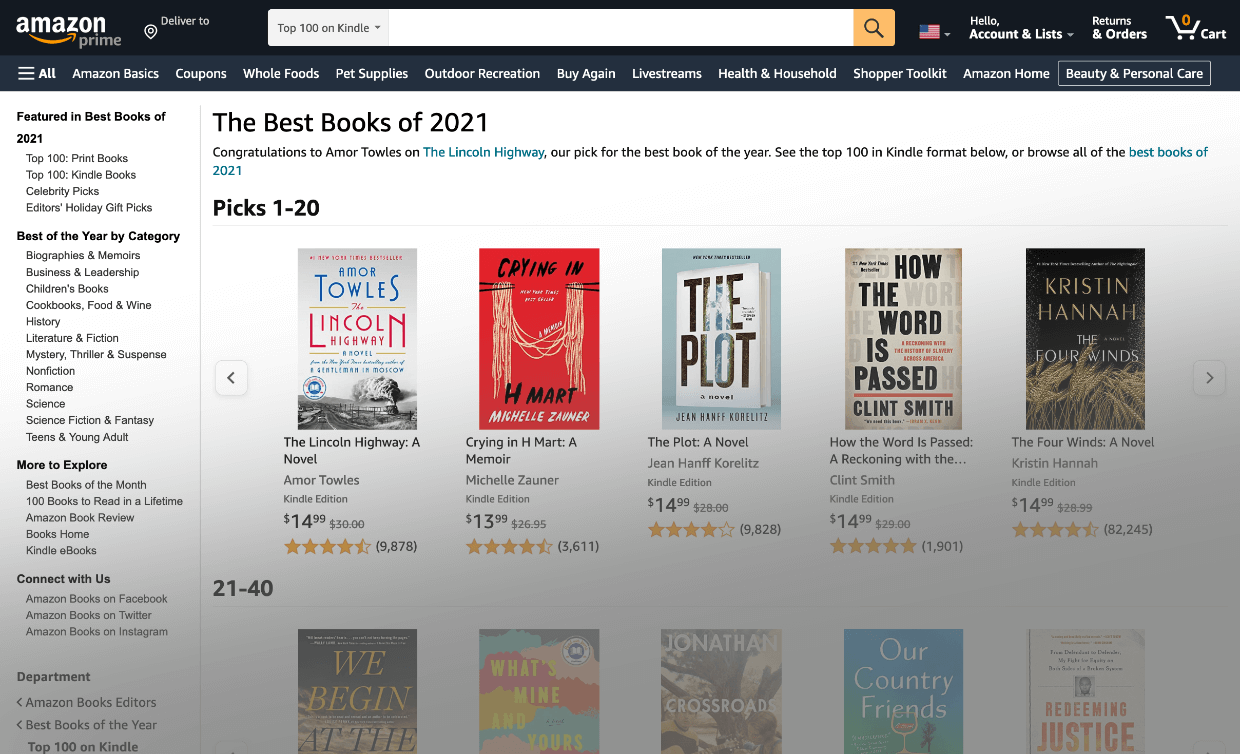Open the Top 100 on Kindle search category dropdown
The height and width of the screenshot is (754, 1240).
point(328,27)
